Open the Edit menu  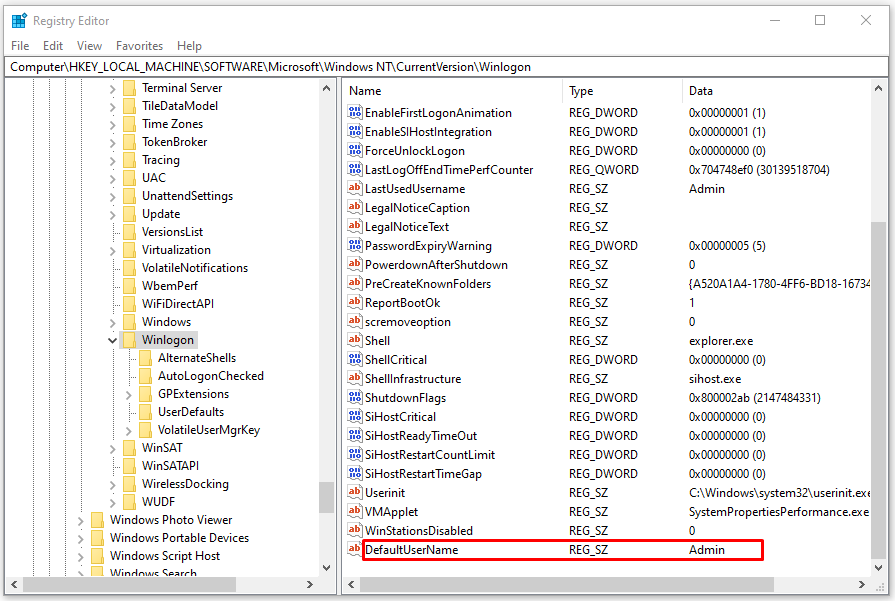click(53, 46)
